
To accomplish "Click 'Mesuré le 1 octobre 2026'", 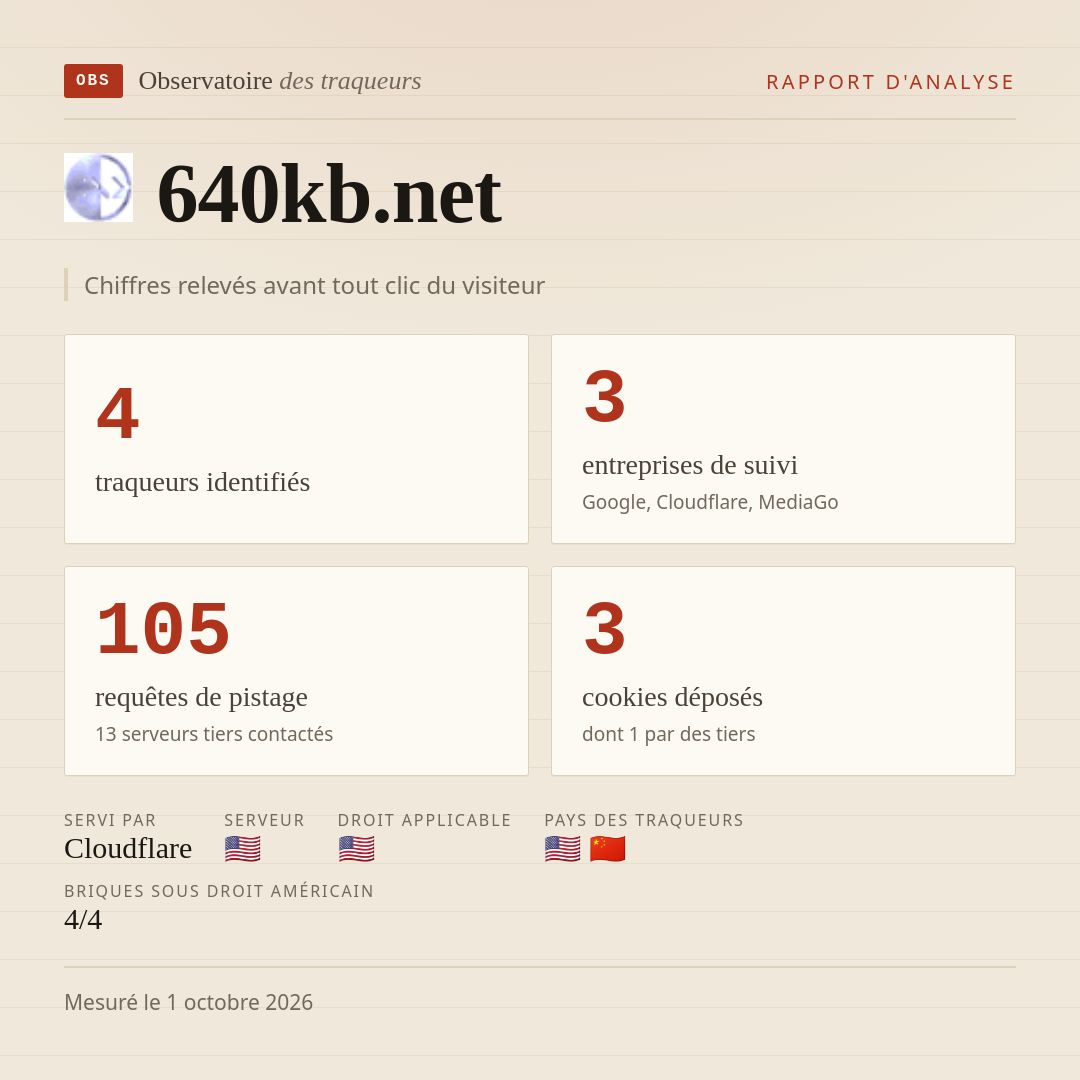I will pos(189,1002).
